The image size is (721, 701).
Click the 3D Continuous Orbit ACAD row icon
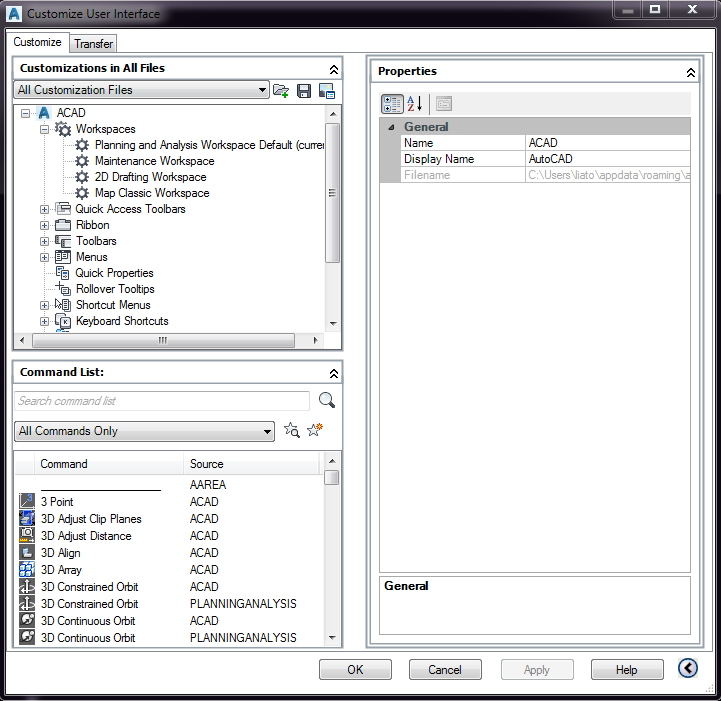coord(27,620)
